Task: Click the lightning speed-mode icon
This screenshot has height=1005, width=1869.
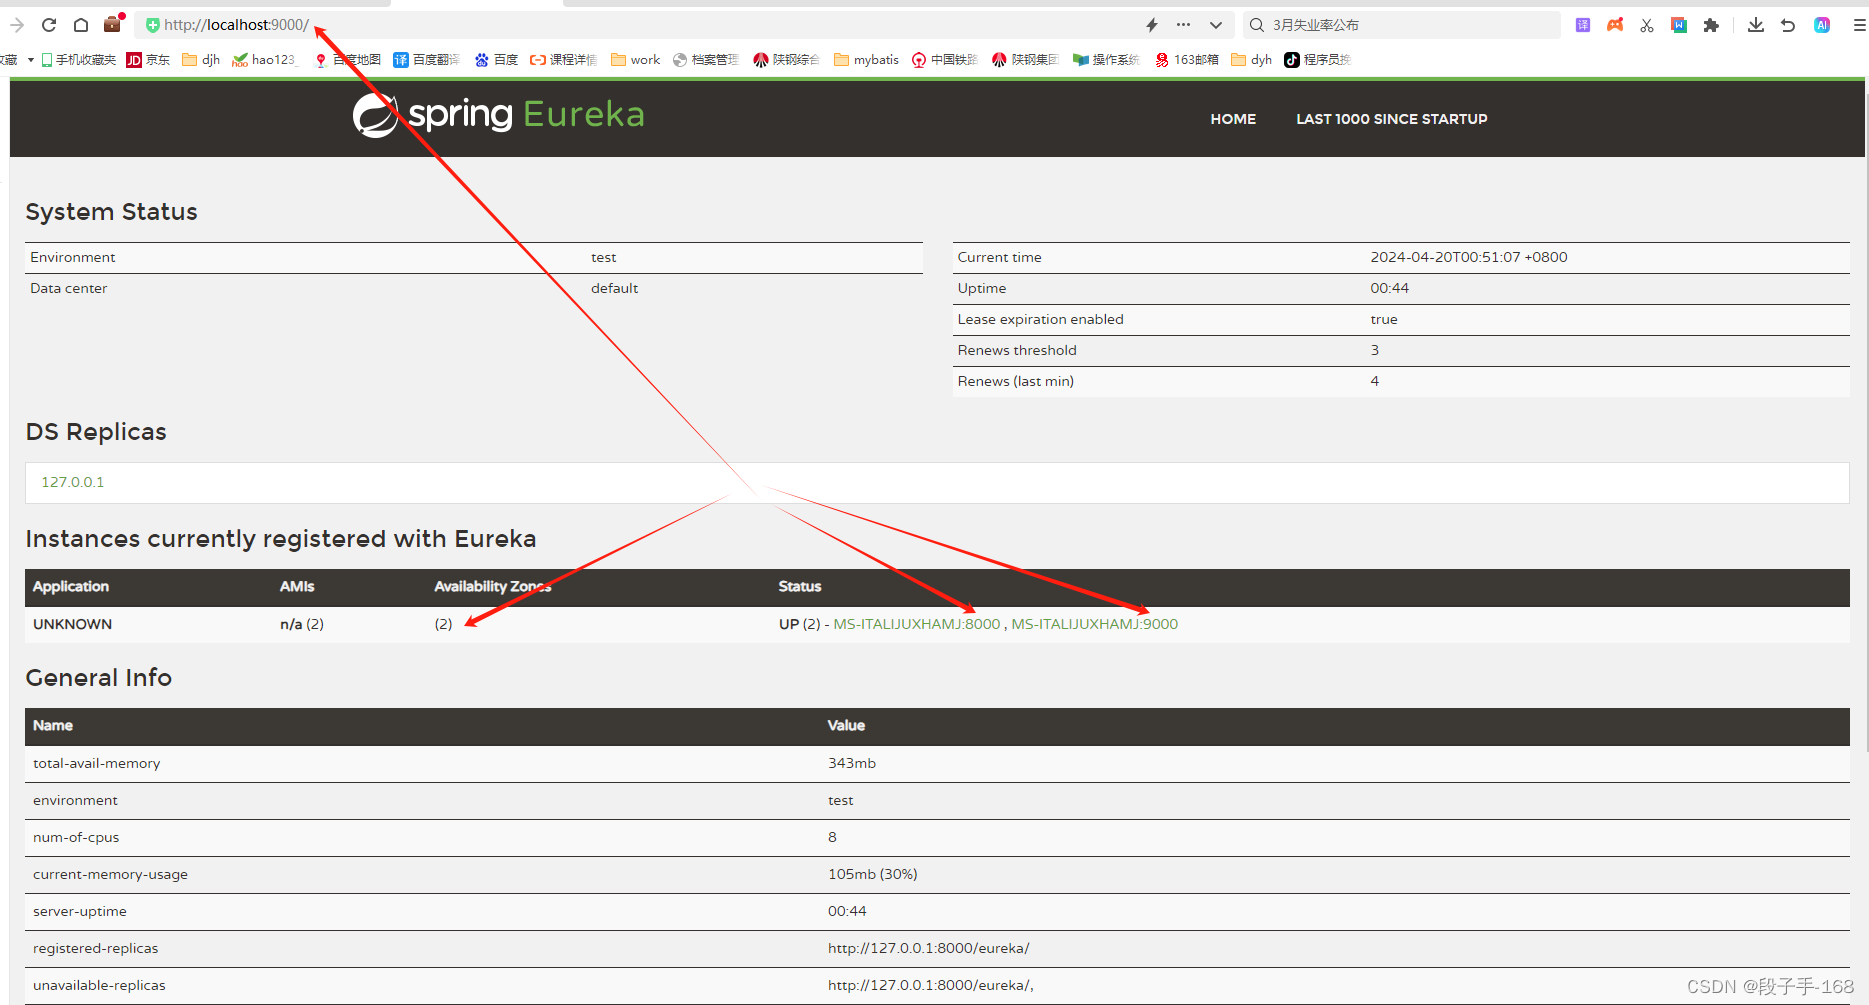Action: [x=1152, y=25]
